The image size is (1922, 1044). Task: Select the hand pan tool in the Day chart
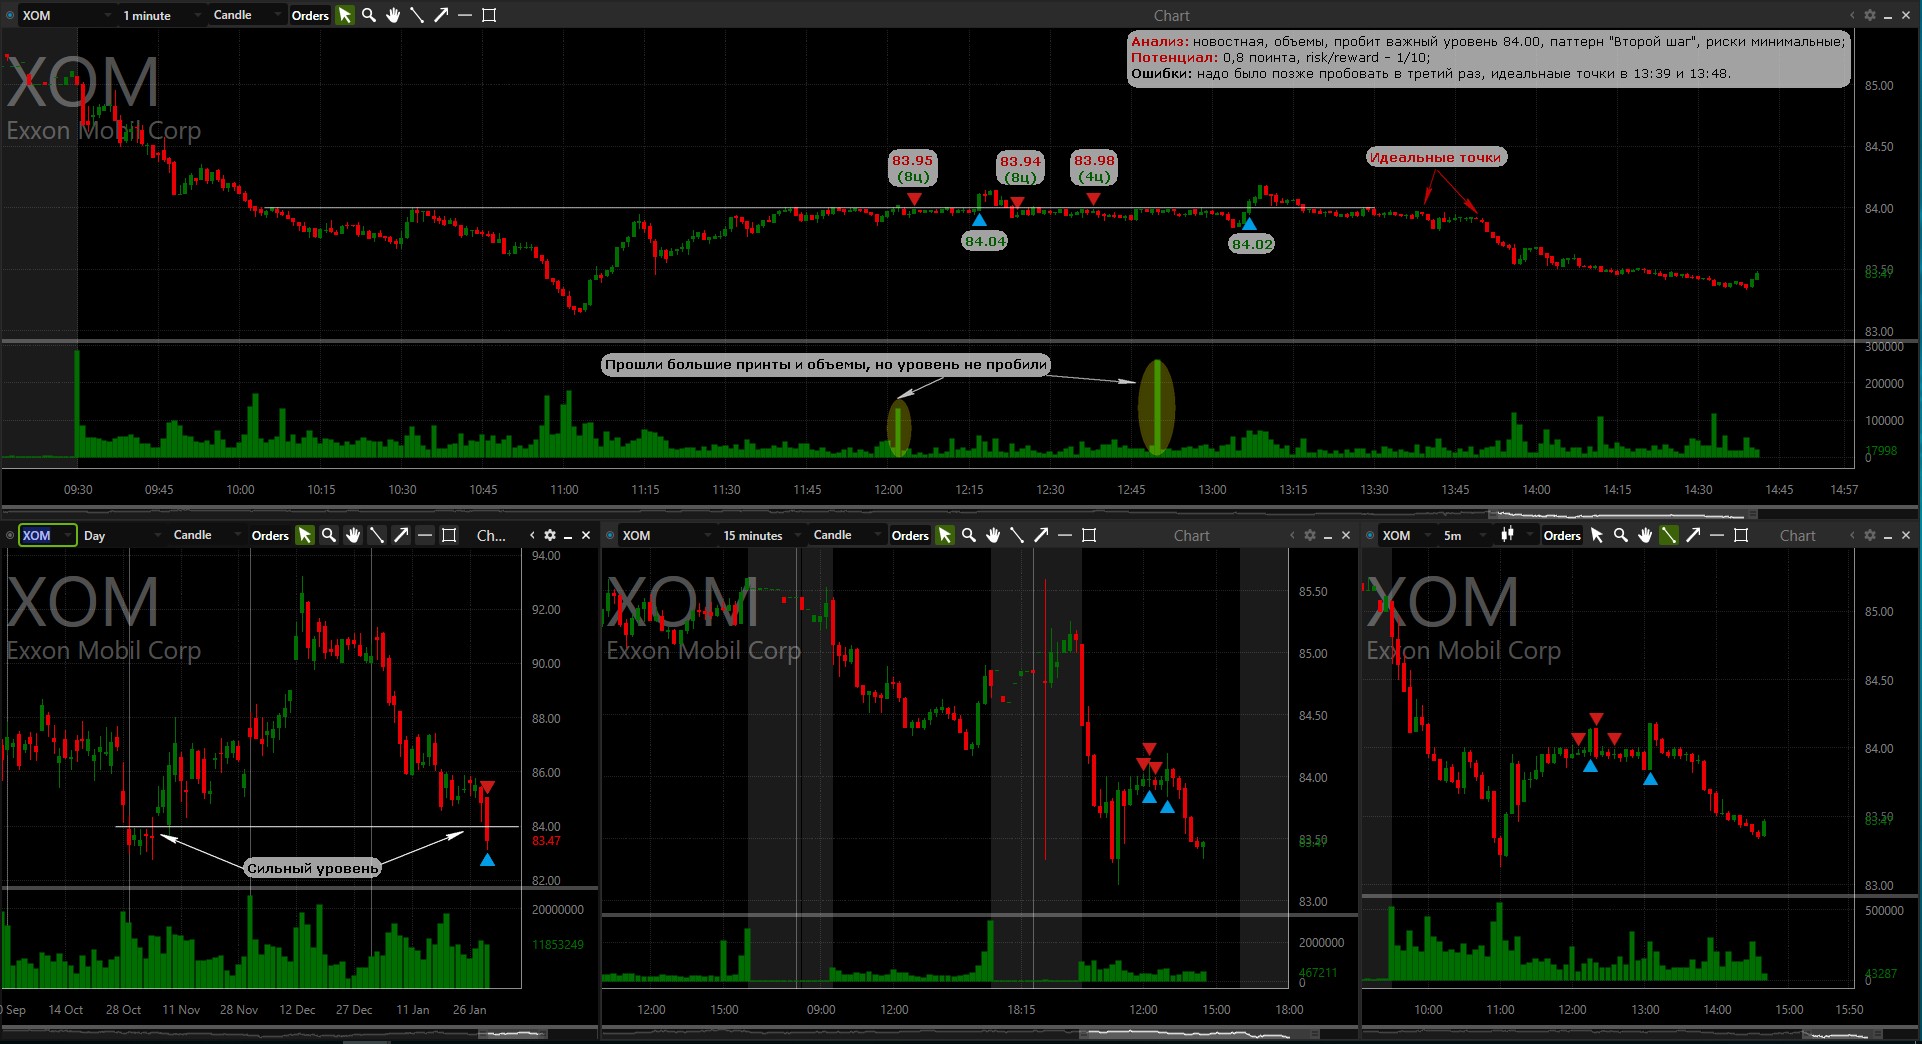click(353, 535)
